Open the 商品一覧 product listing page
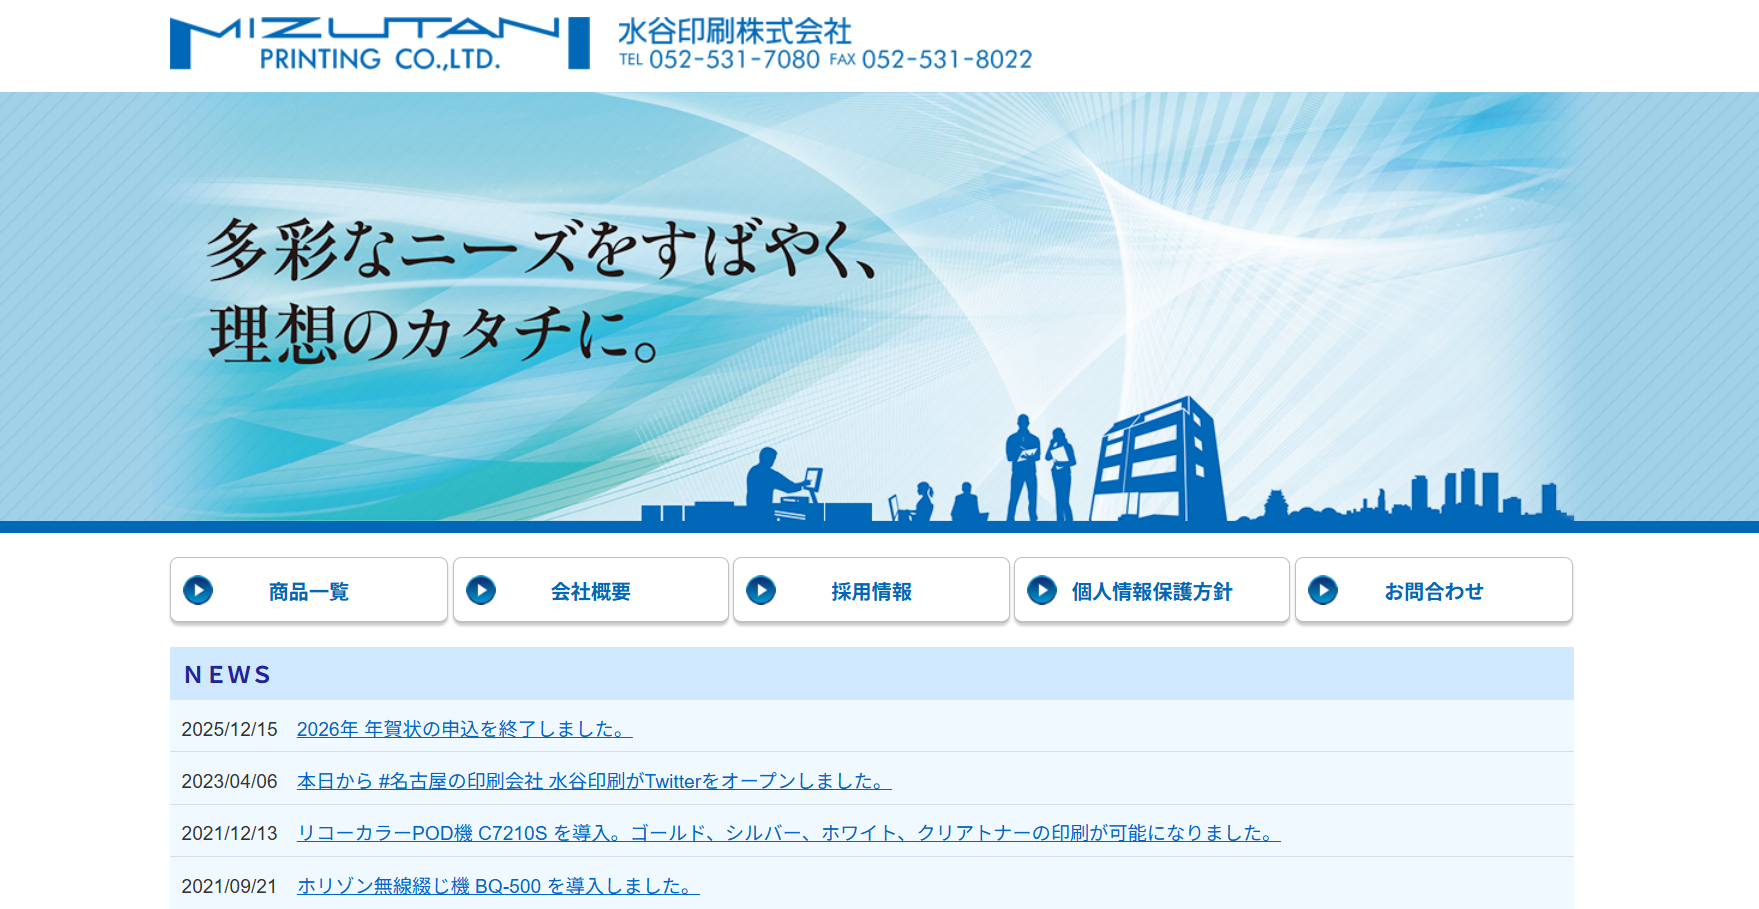Screen dimensions: 1759x909 (308, 590)
